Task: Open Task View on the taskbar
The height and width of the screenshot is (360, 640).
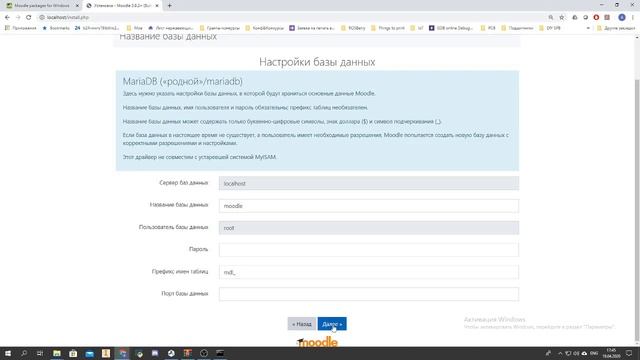Action: [40, 353]
